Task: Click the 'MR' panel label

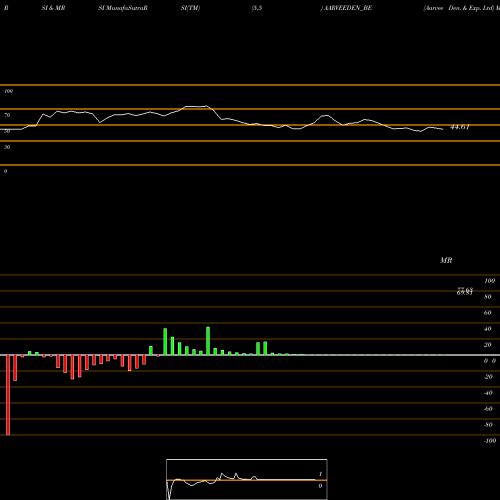Action: click(x=446, y=260)
